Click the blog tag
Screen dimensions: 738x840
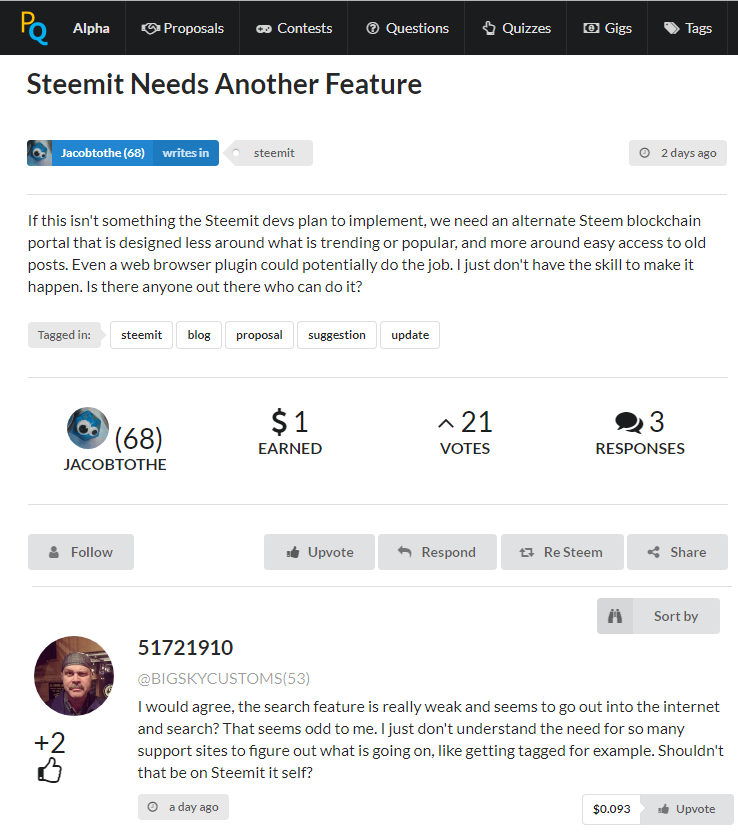(199, 335)
